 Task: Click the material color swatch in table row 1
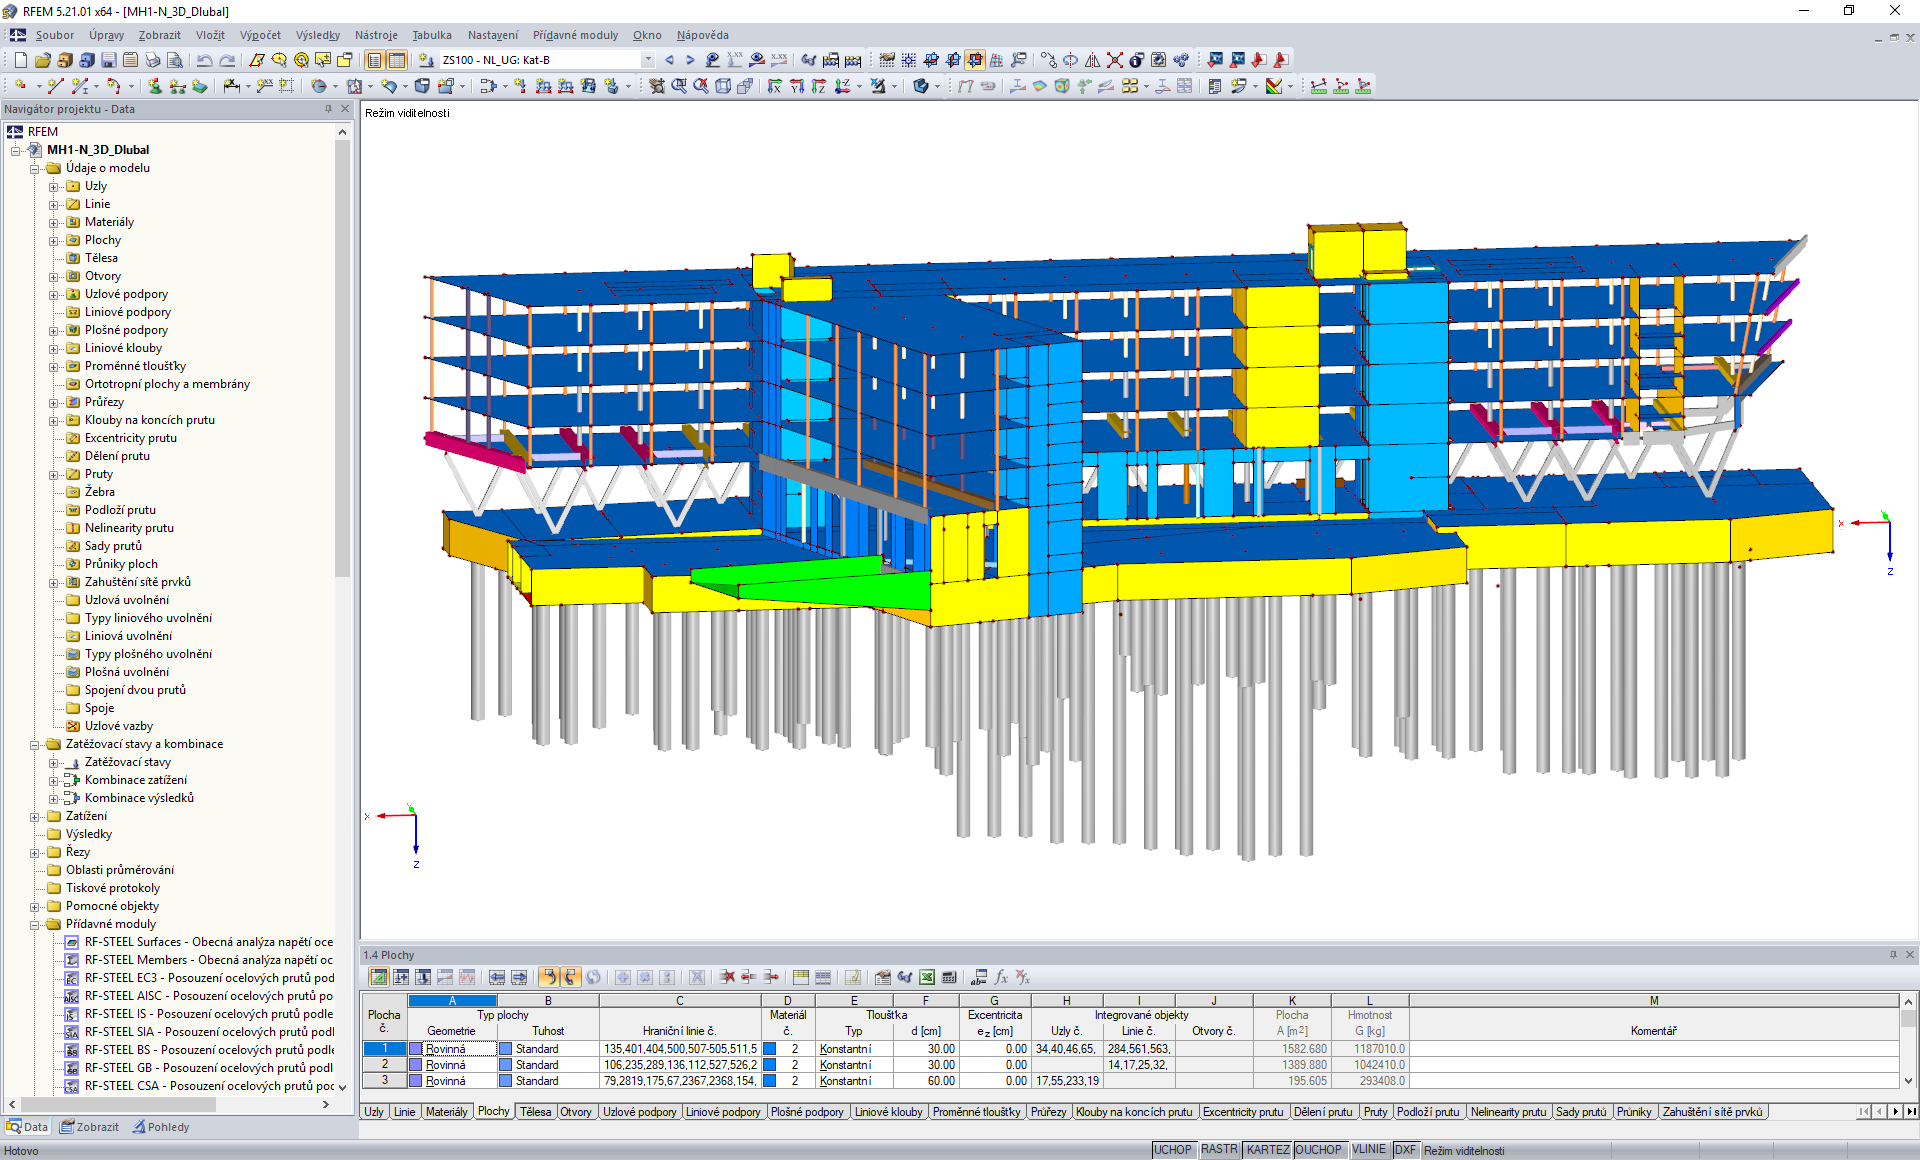(x=768, y=1048)
